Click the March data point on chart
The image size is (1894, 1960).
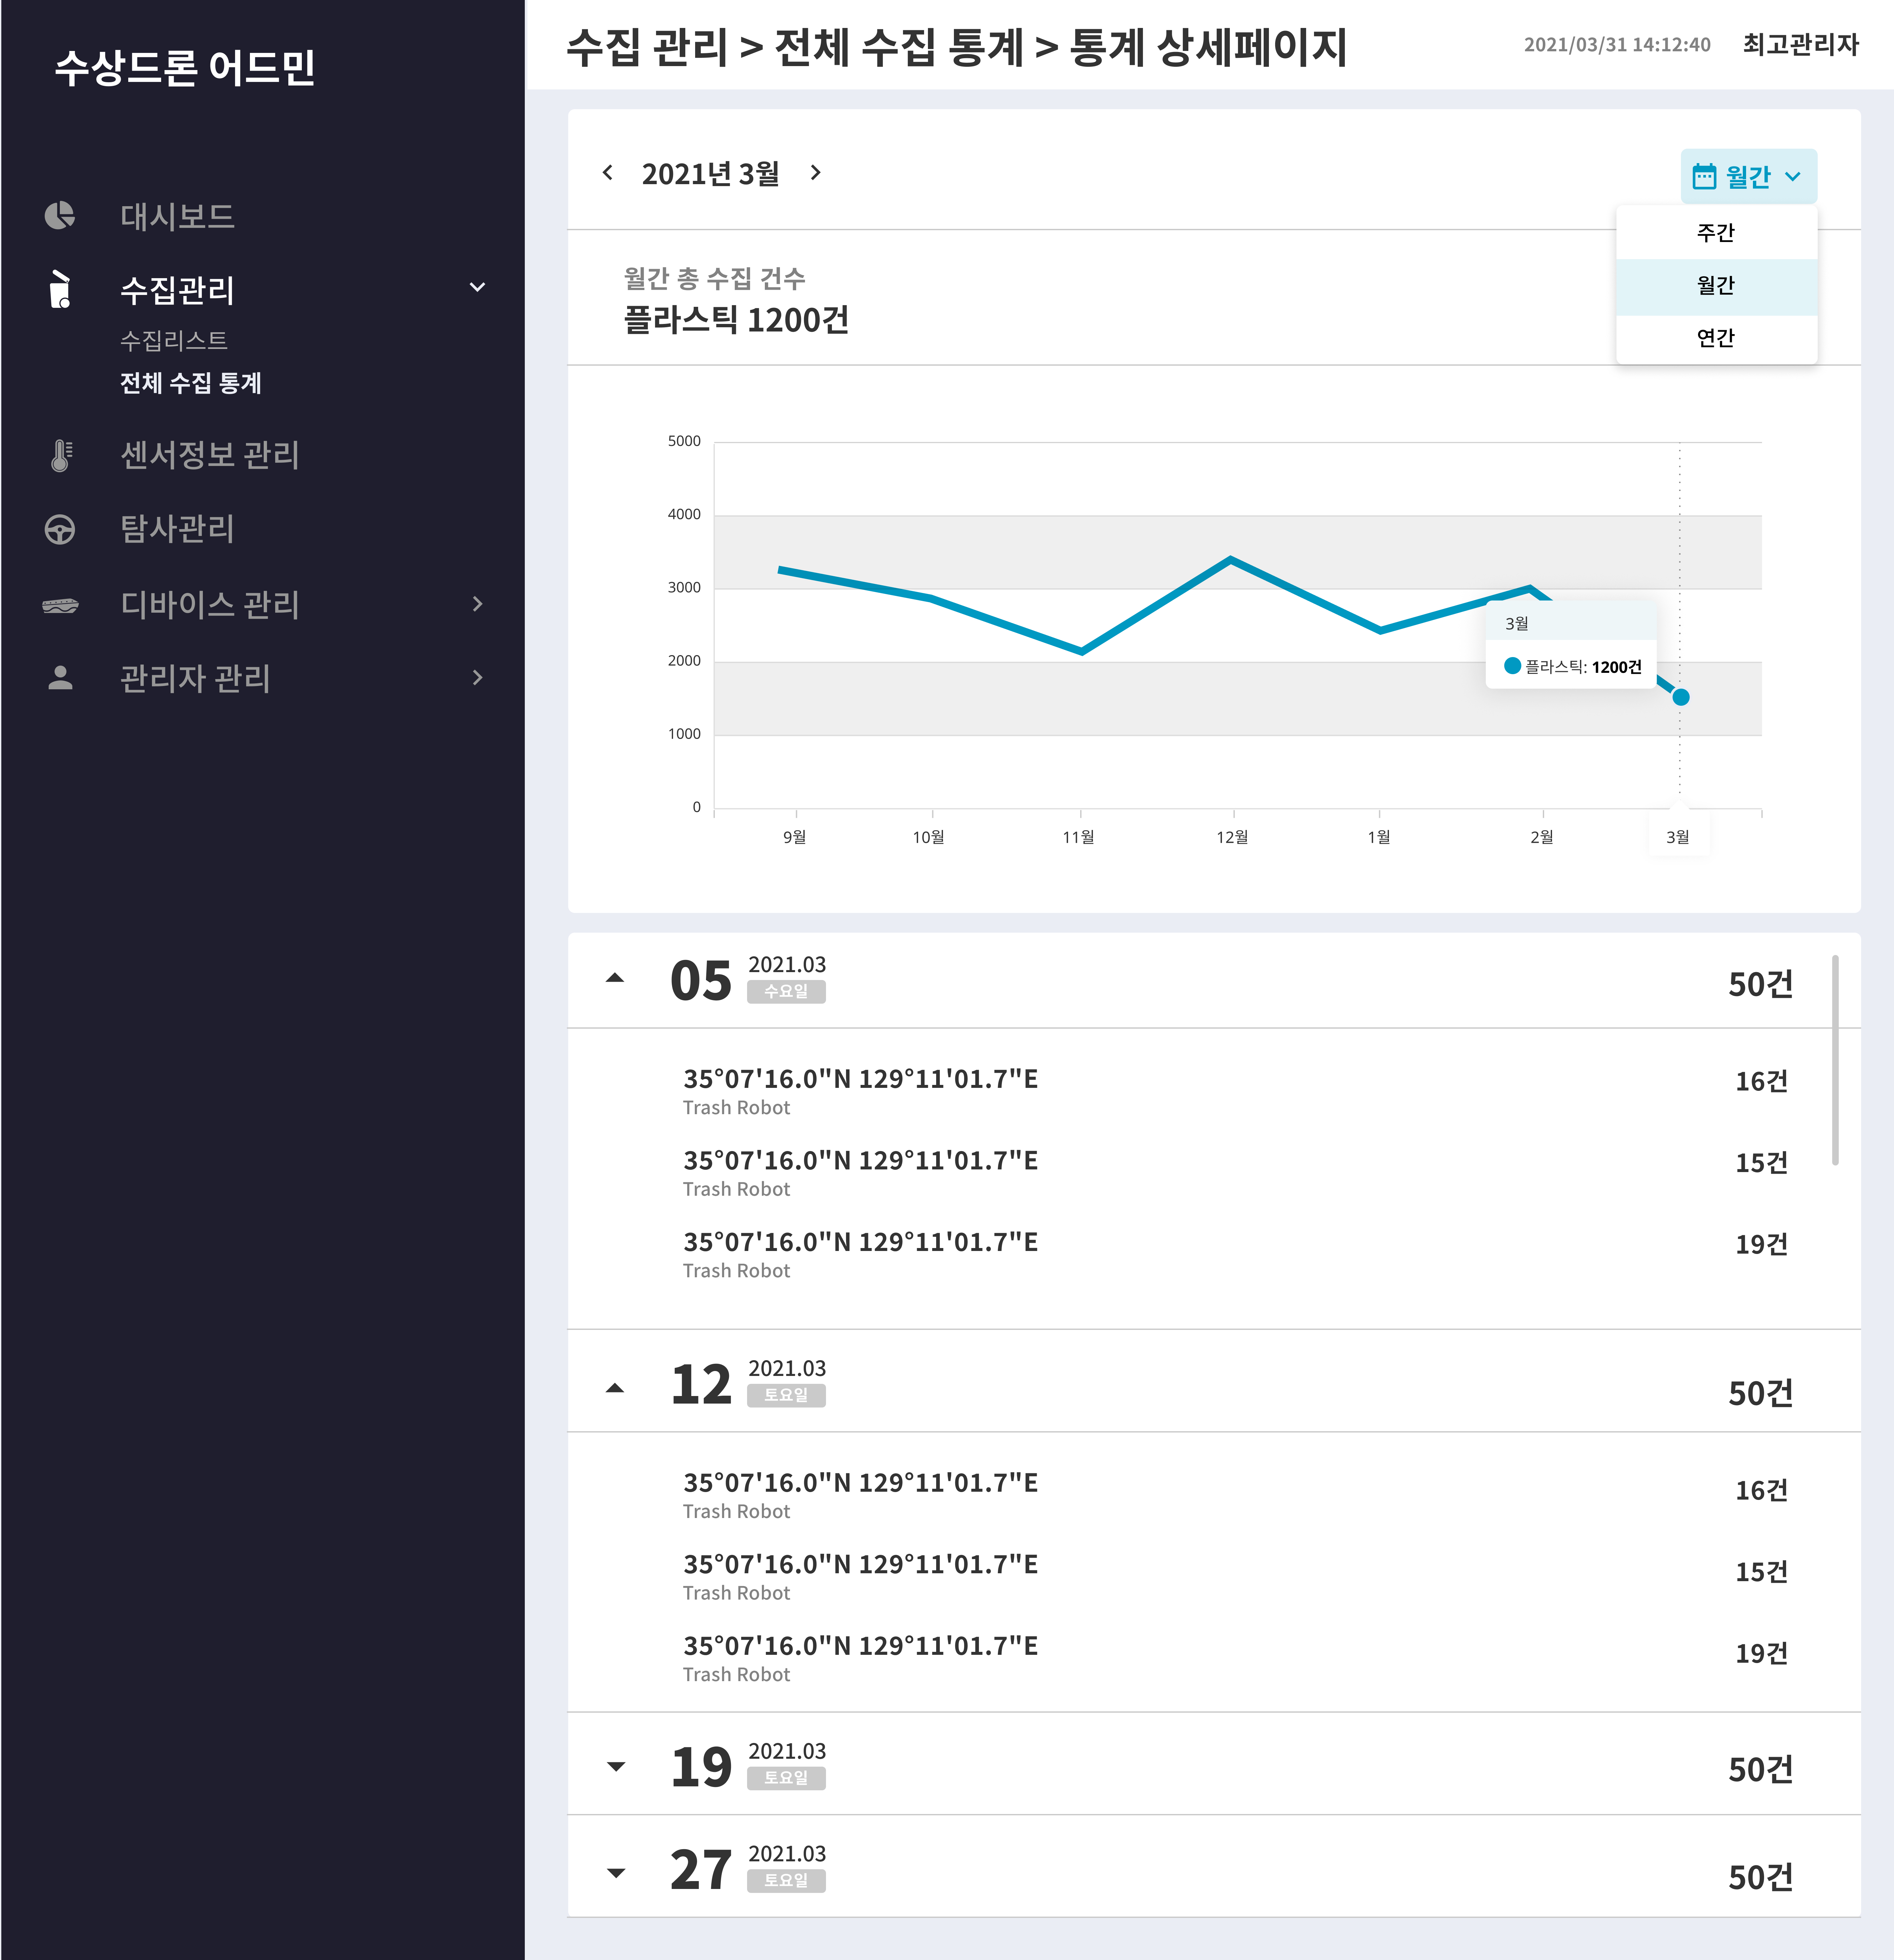click(x=1681, y=697)
